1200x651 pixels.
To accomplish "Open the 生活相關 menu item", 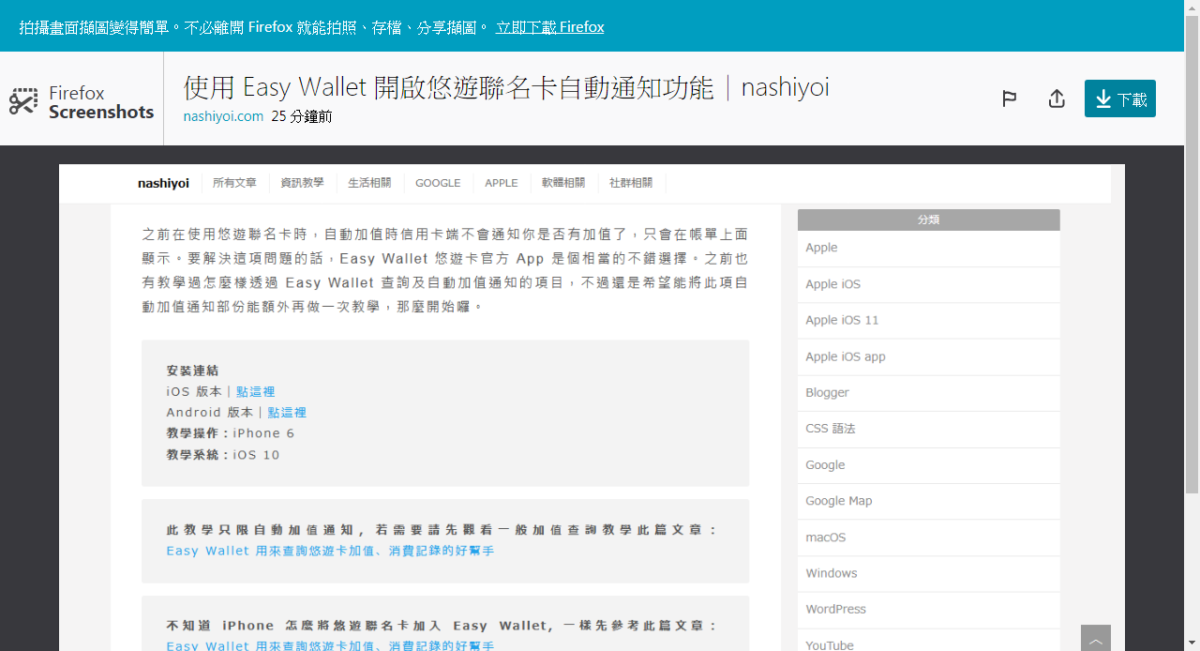I will (x=369, y=183).
